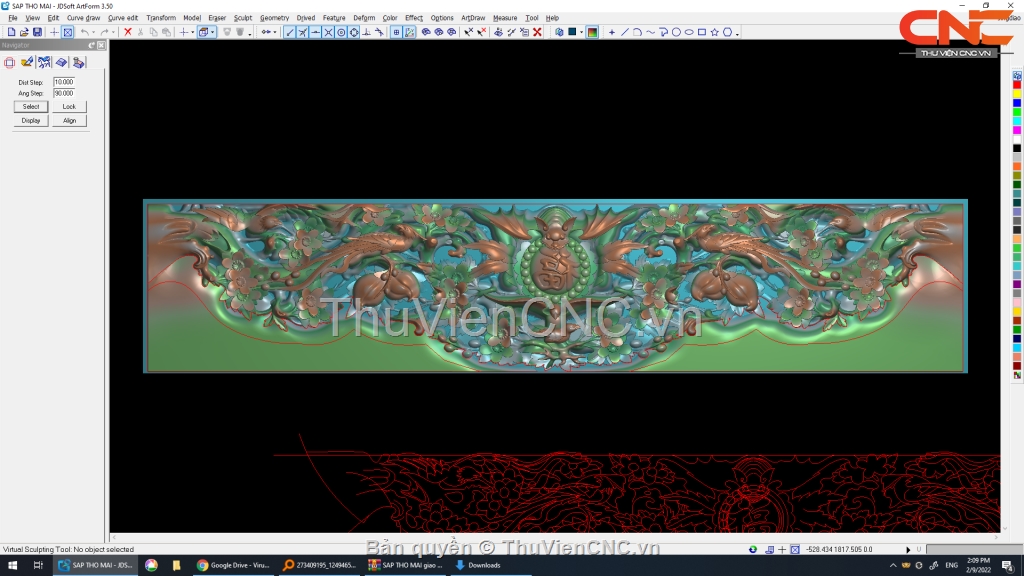1024x576 pixels.
Task: Select the Polygon drawing tool
Action: [728, 32]
